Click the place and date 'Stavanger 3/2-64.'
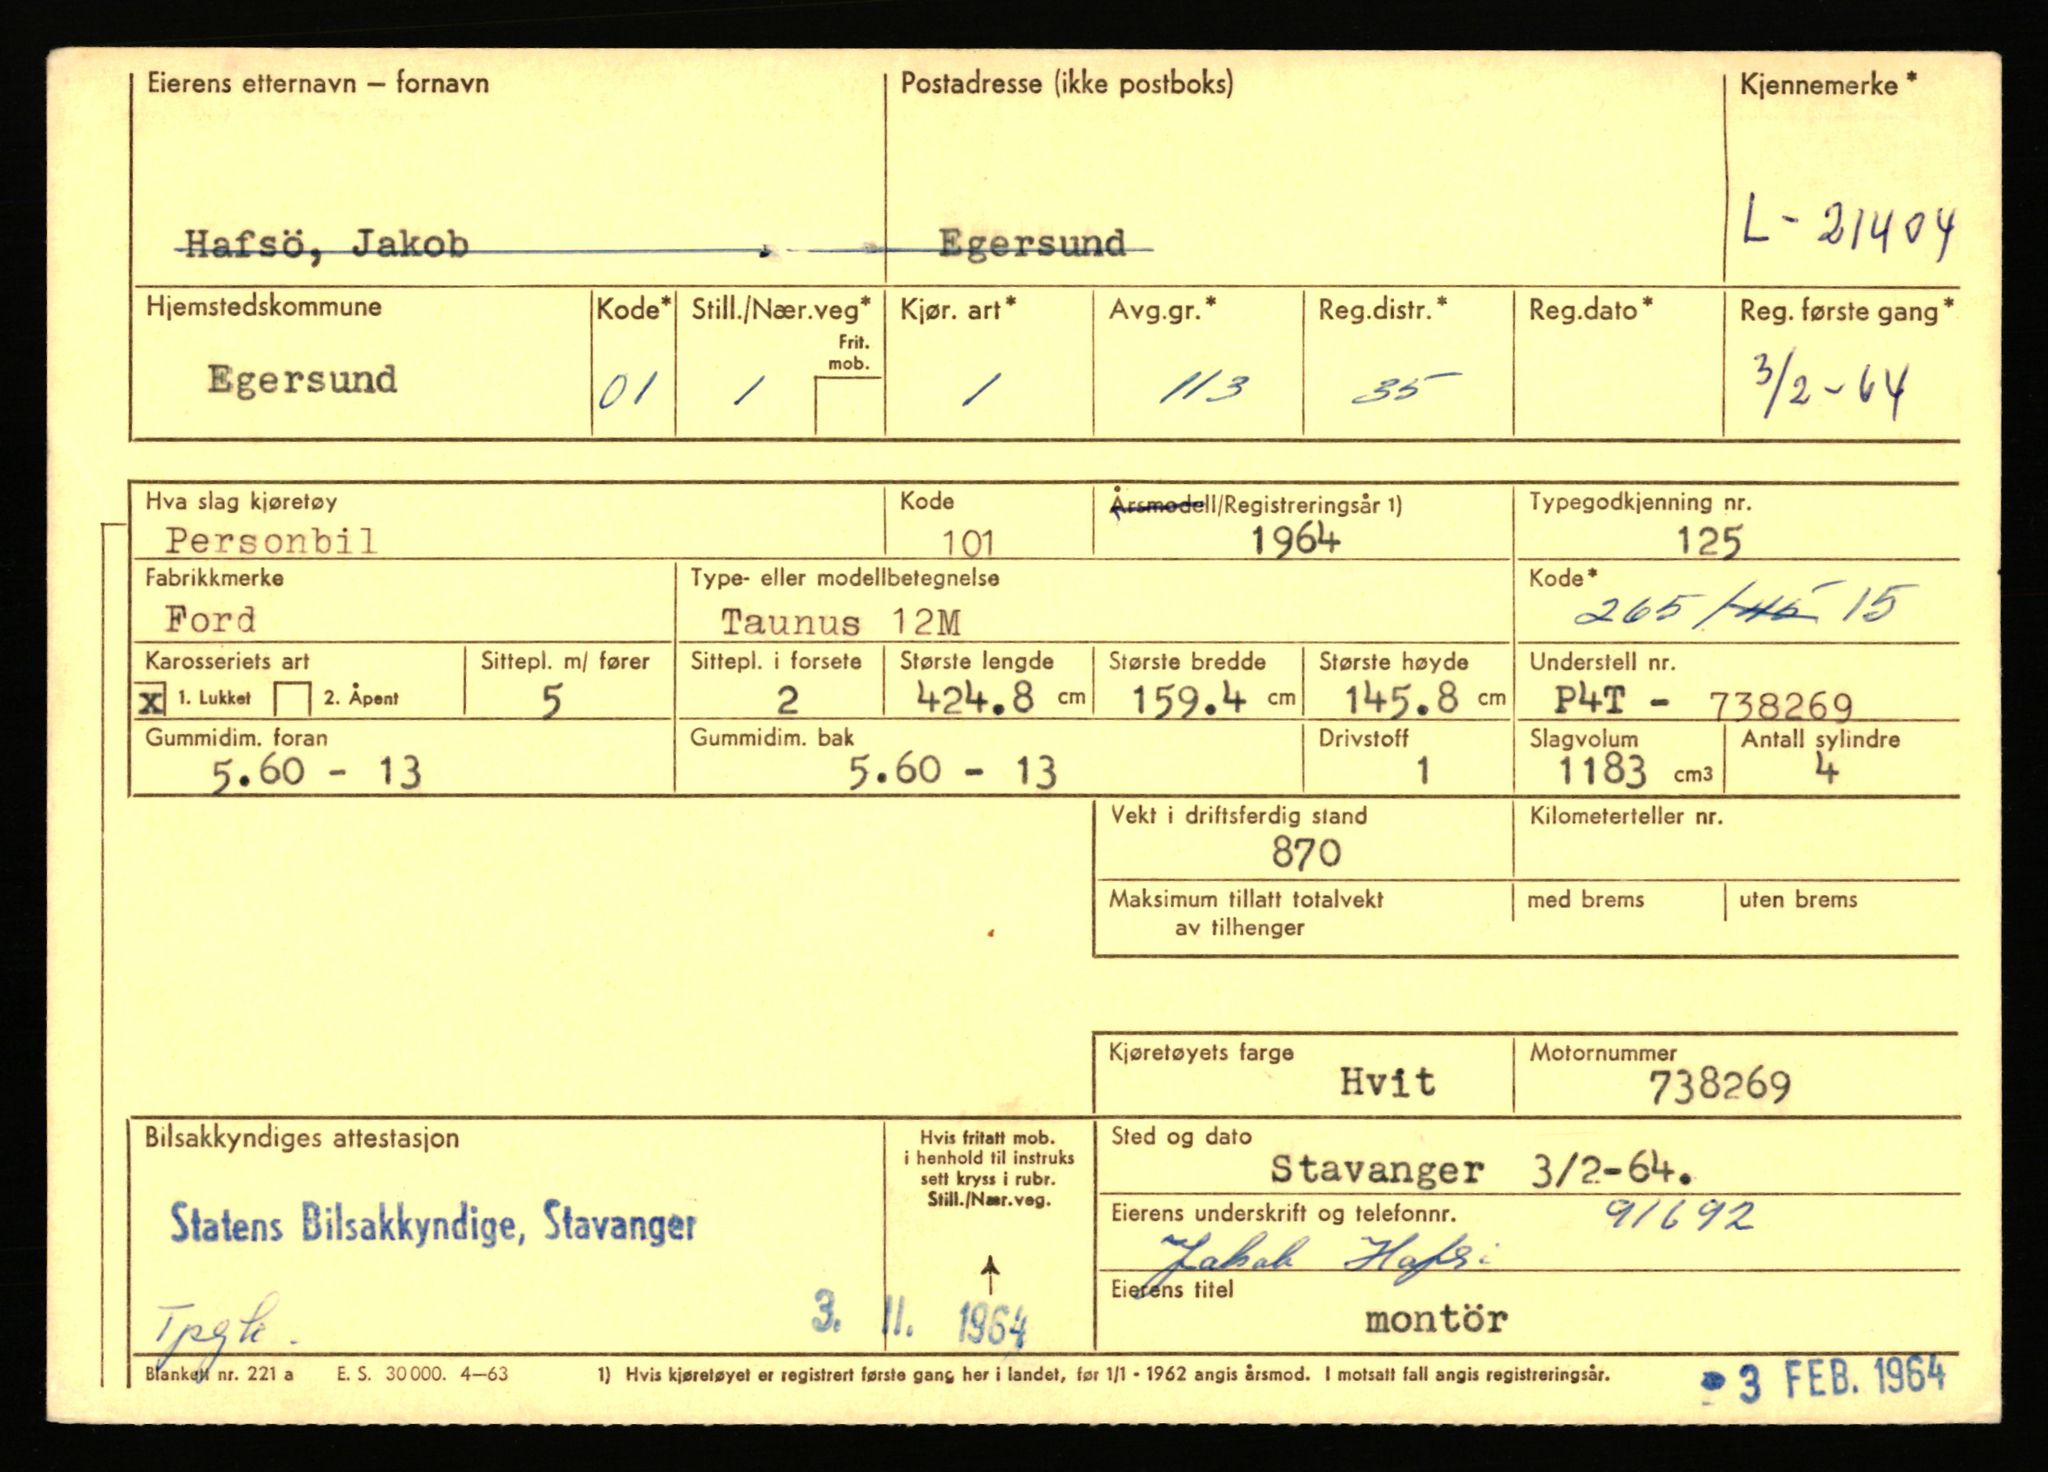 [x=1481, y=1168]
